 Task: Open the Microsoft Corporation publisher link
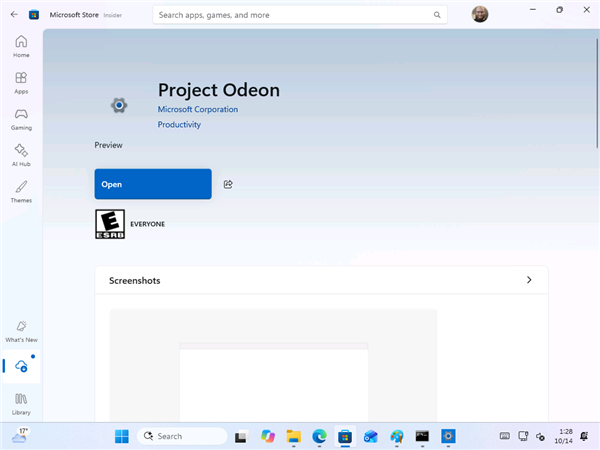point(198,109)
